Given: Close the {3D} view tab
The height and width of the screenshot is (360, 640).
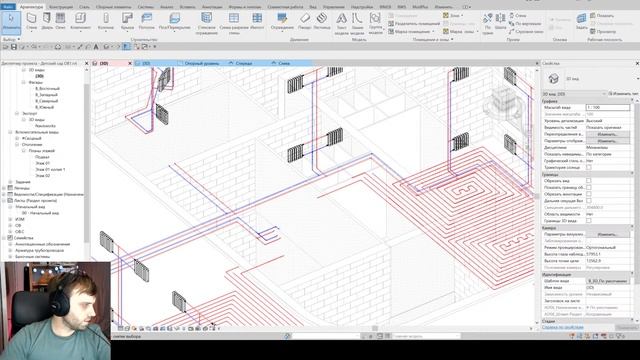Looking at the screenshot, I should (x=130, y=63).
